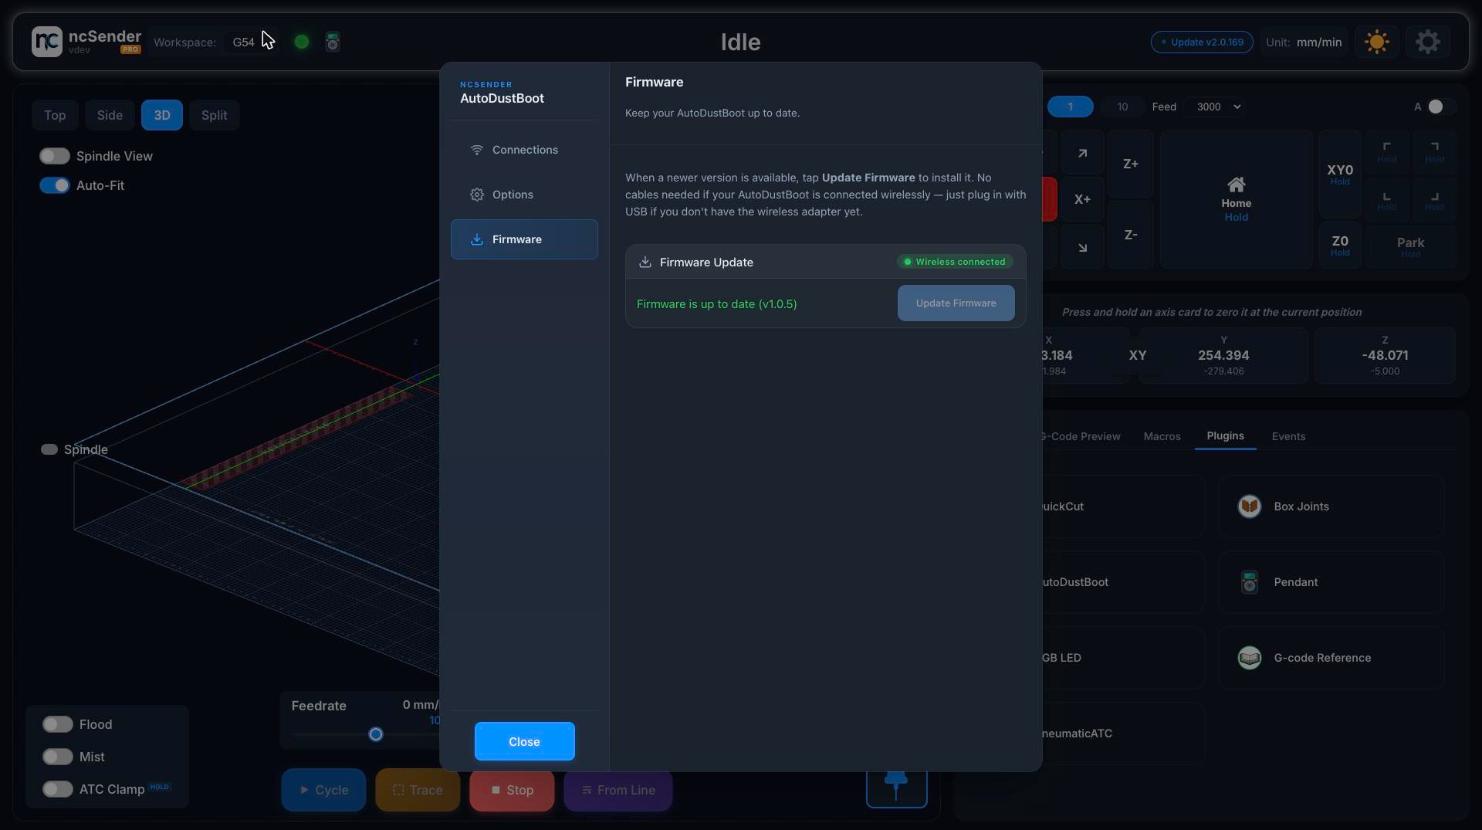This screenshot has width=1482, height=830.
Task: Open the G-Code Preview tab
Action: pos(1080,436)
